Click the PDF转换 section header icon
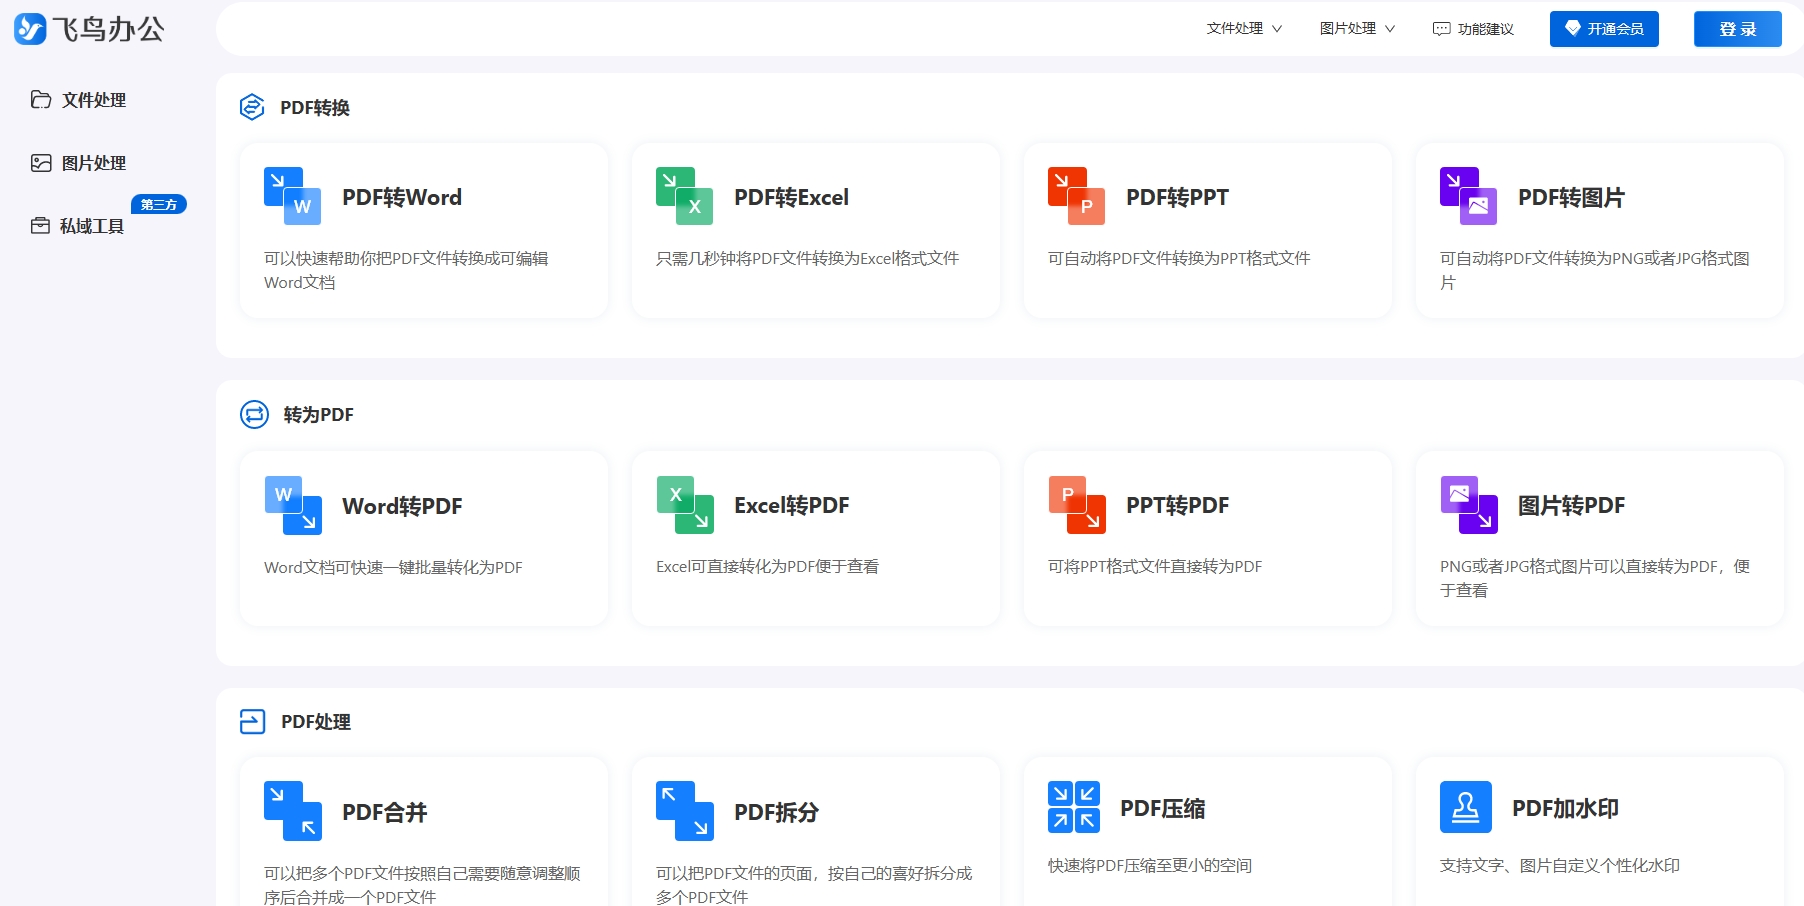 click(x=252, y=107)
